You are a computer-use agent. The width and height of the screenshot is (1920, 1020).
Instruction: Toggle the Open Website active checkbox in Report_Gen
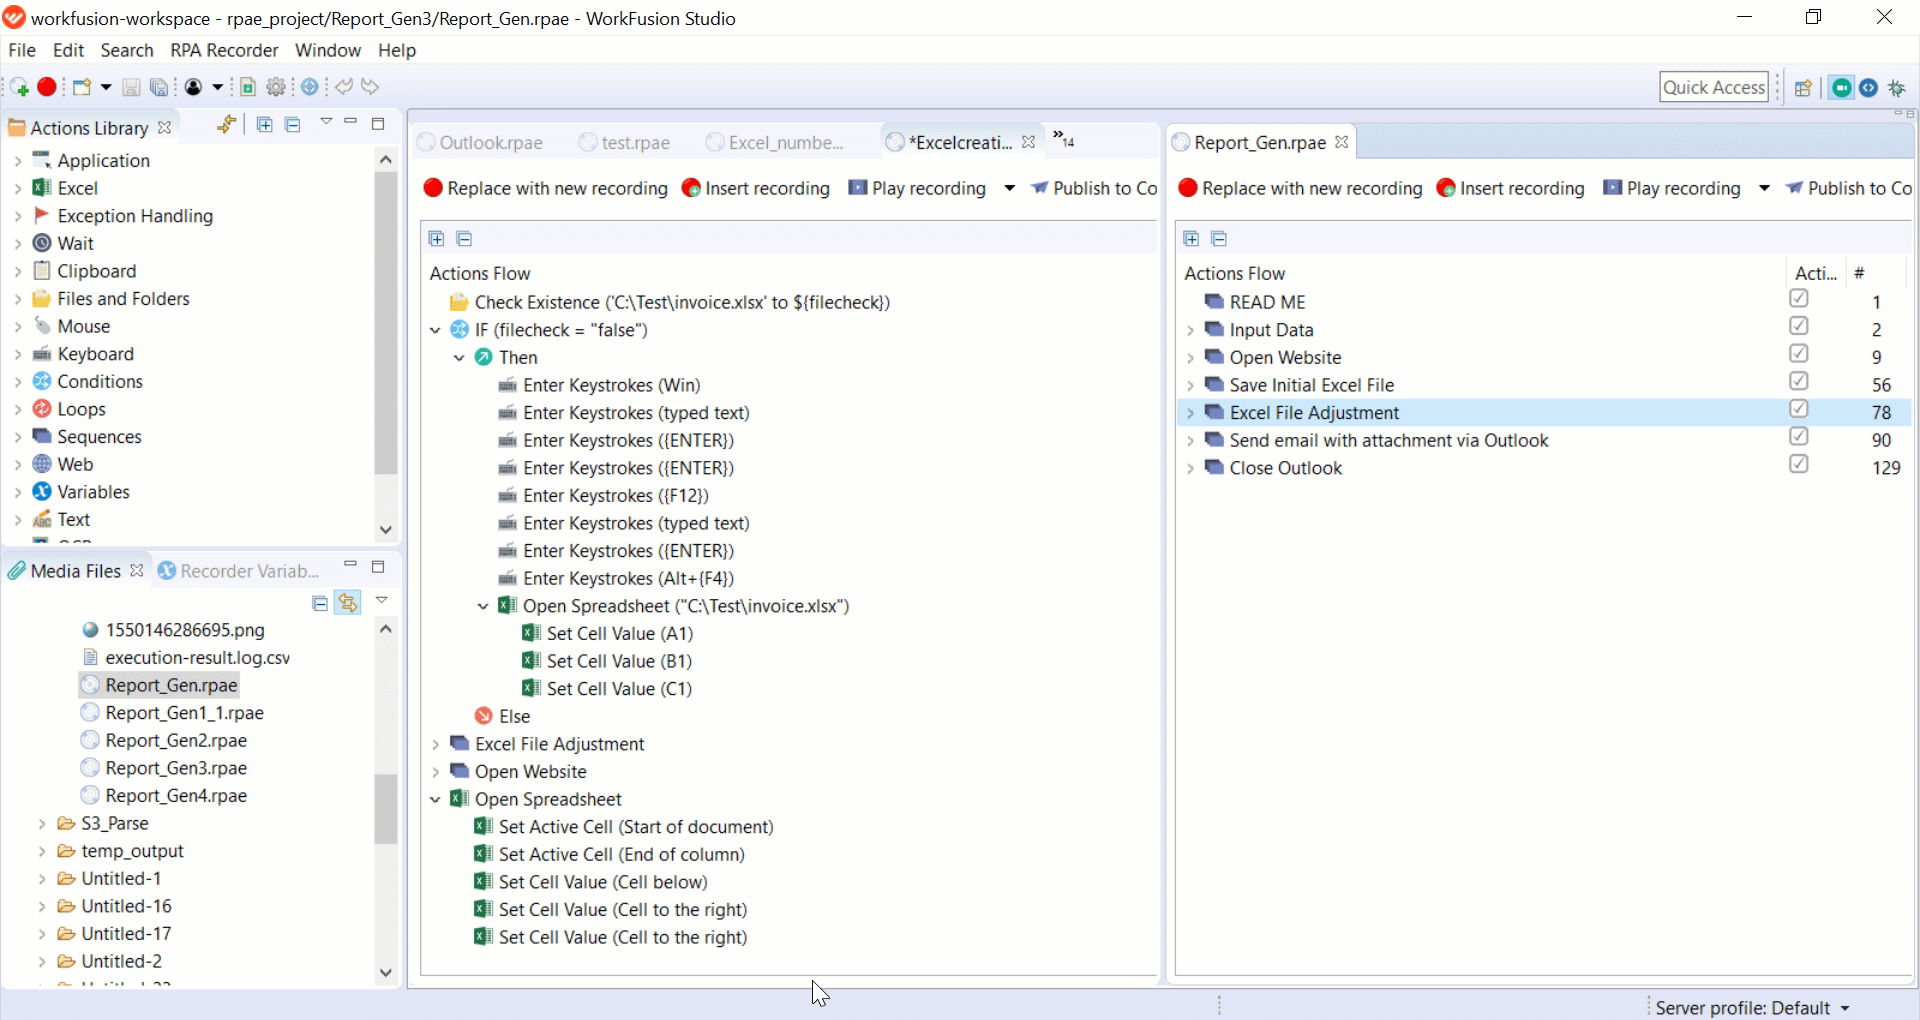(x=1799, y=353)
